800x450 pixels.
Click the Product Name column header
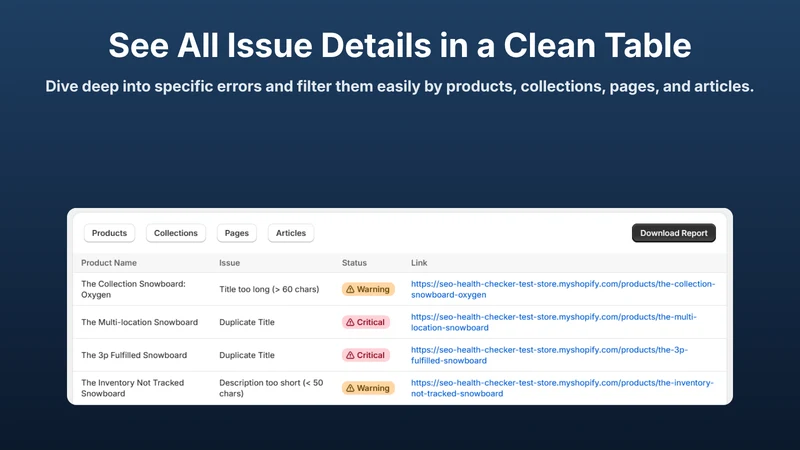(x=109, y=263)
